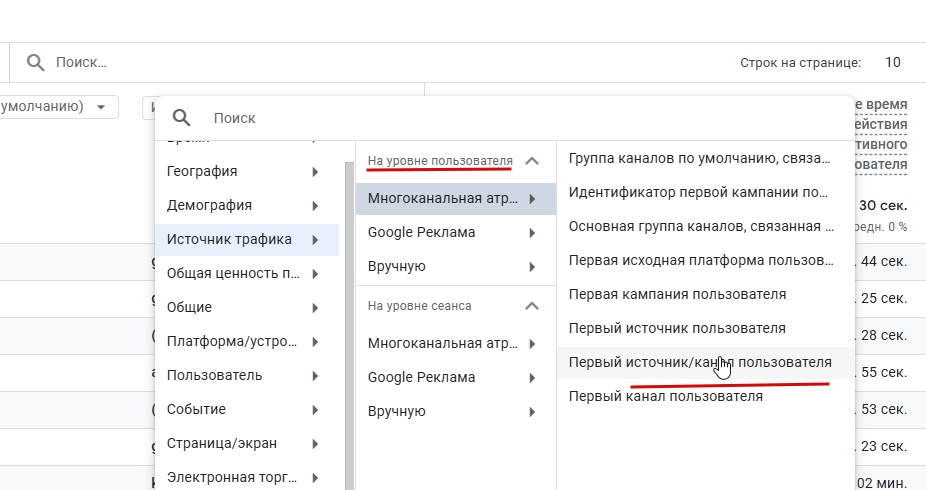Open the rows-per-page dropdown showing 10
Screen dimensions: 926x490
tap(892, 63)
